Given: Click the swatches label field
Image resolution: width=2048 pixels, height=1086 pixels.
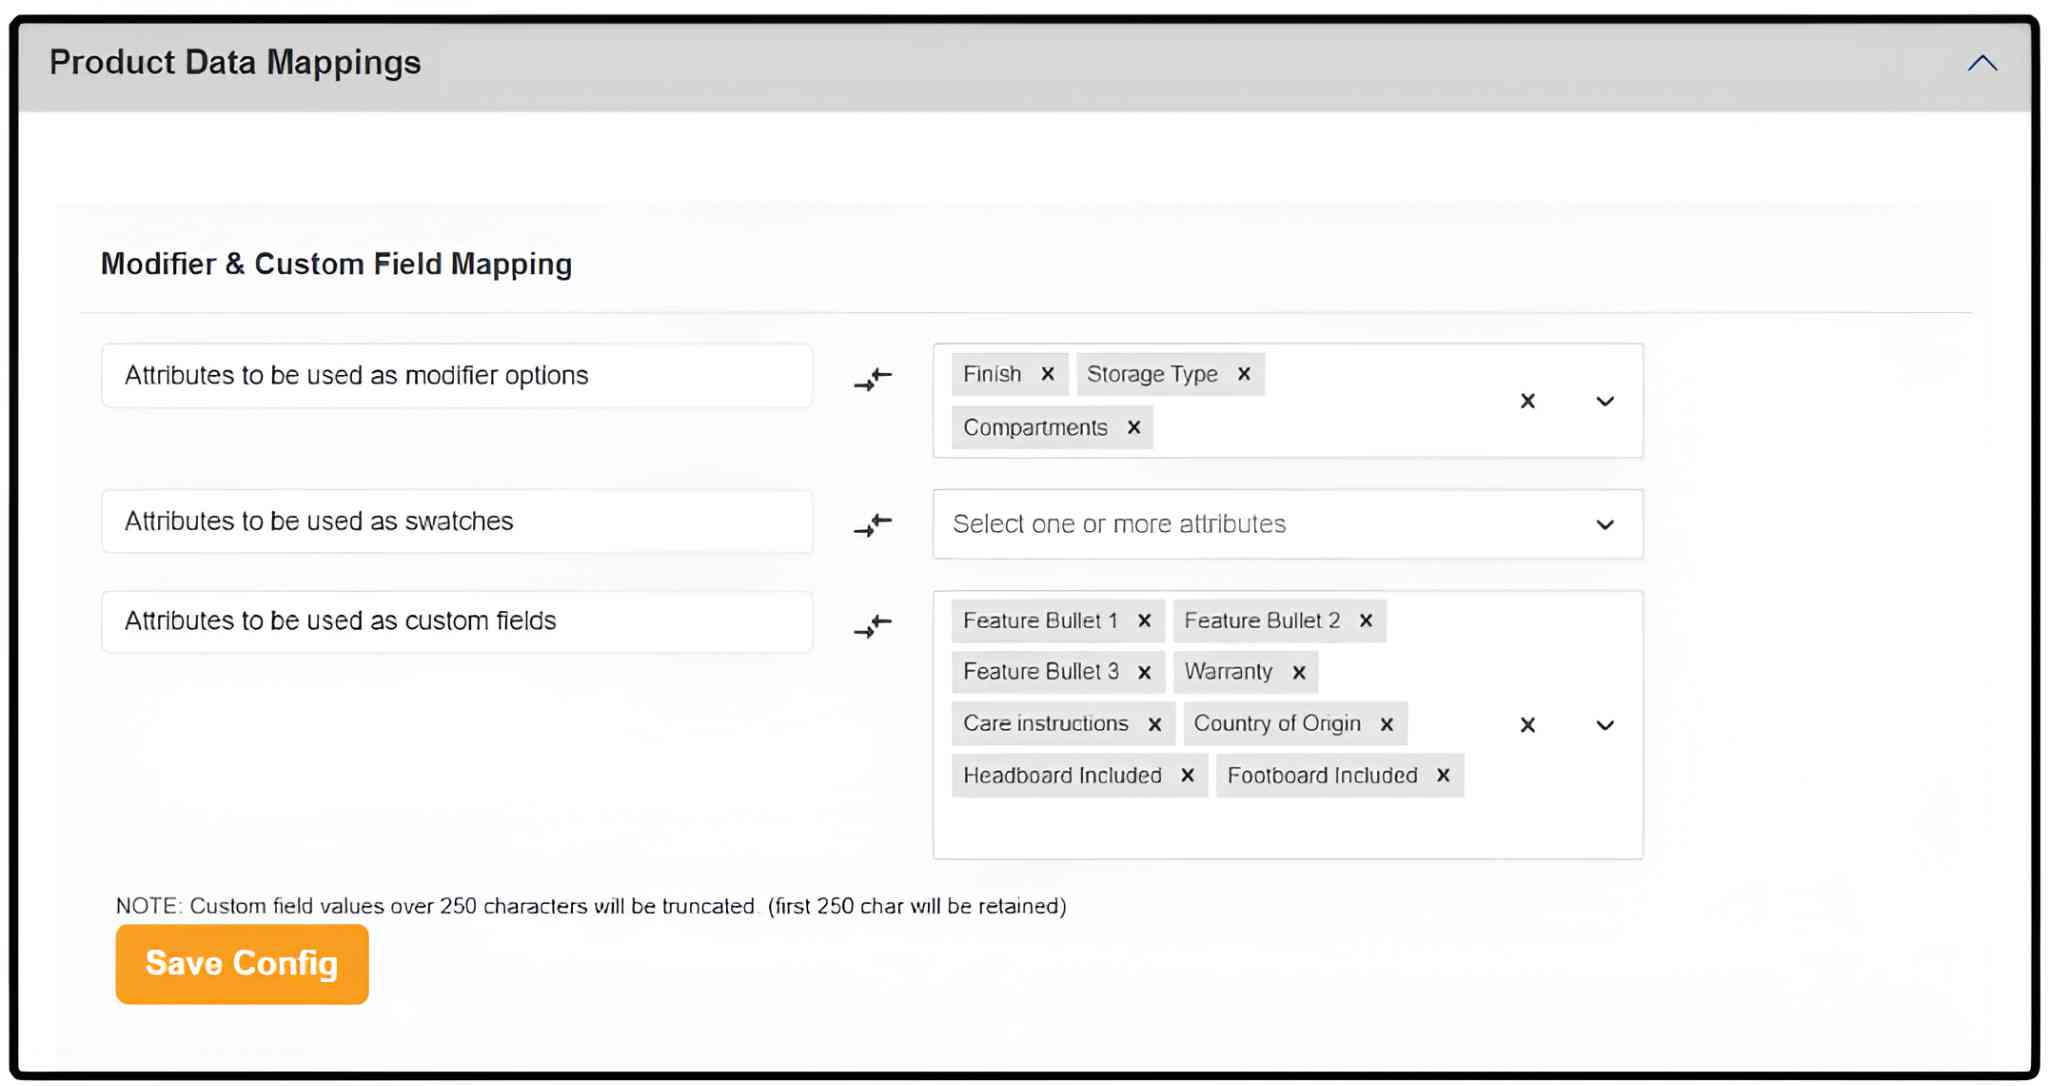Looking at the screenshot, I should (x=457, y=522).
